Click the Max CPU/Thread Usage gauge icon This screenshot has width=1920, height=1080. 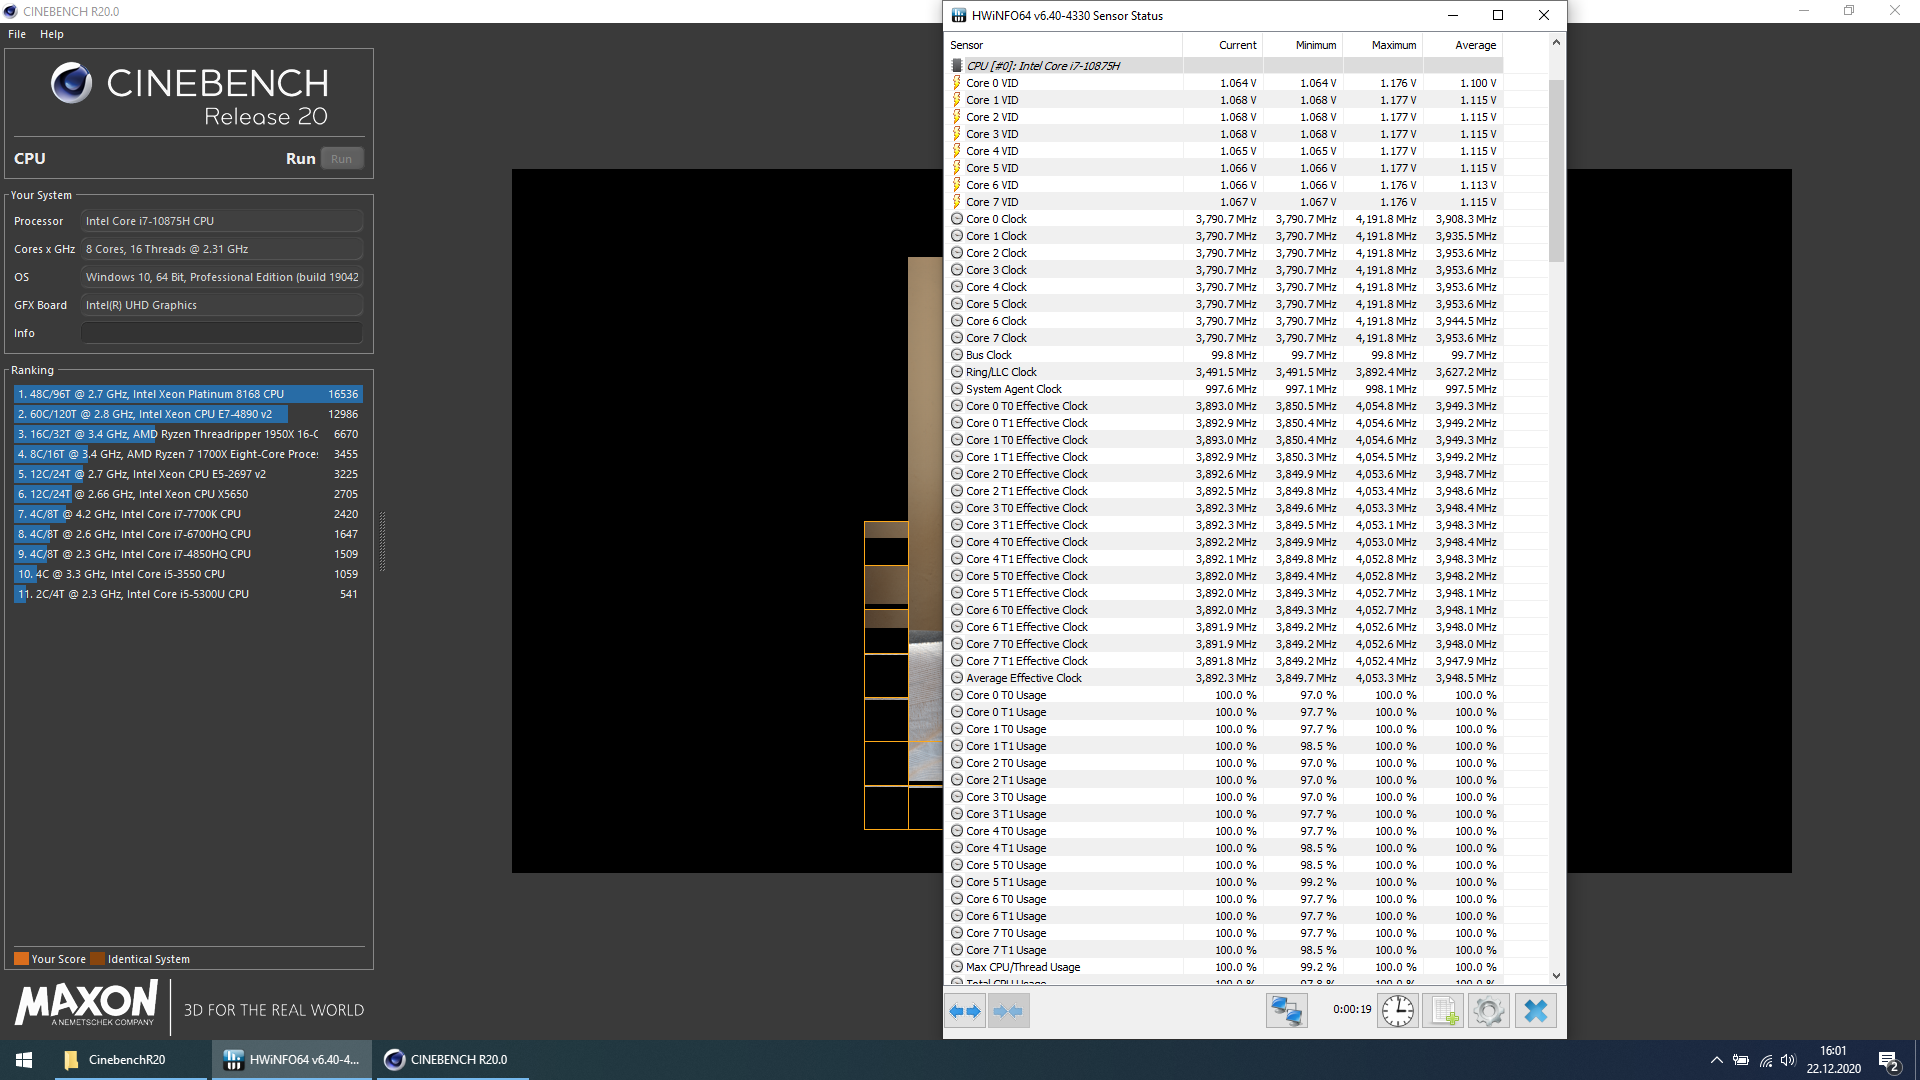click(x=957, y=967)
